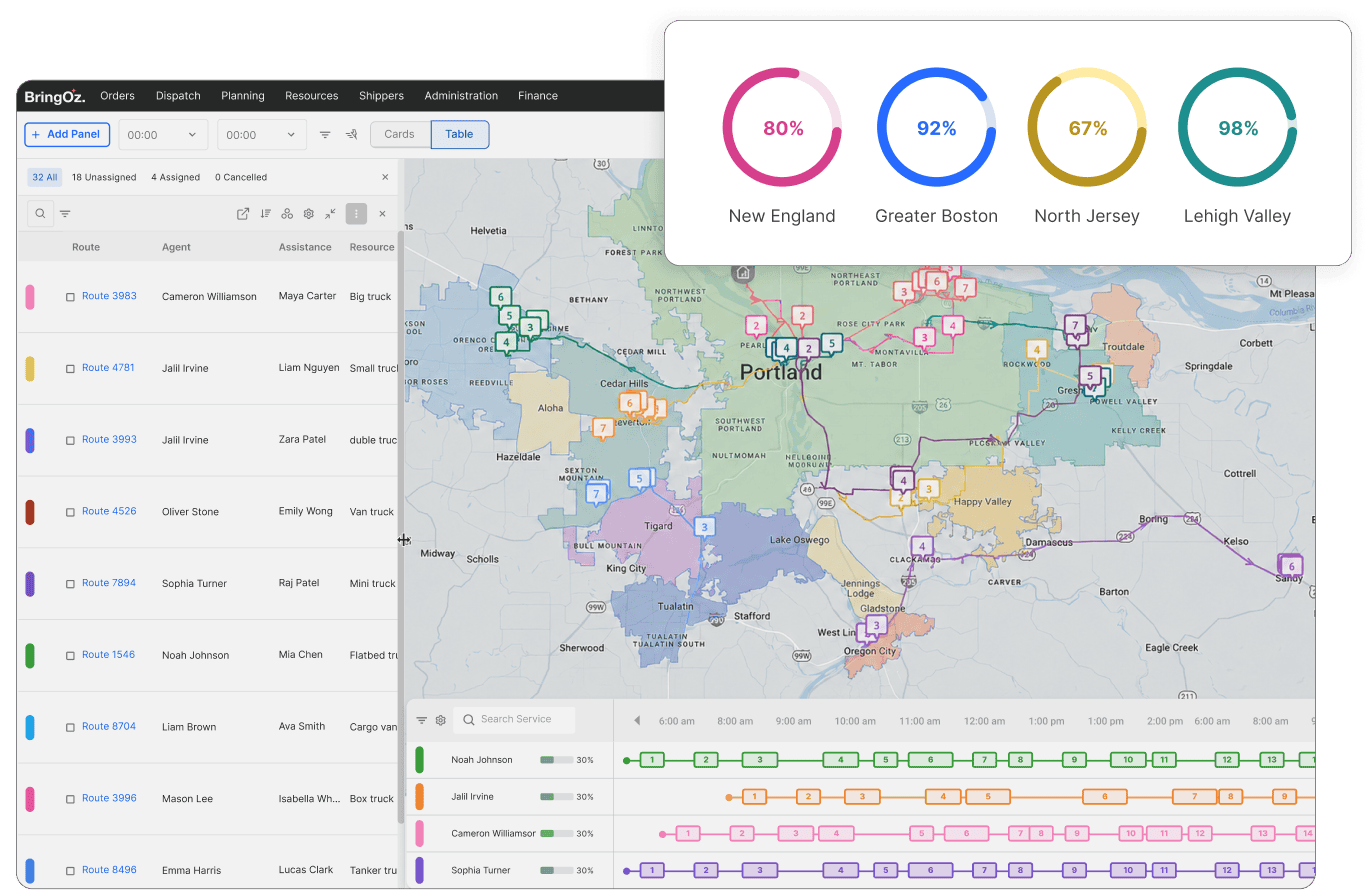
Task: Select the checkbox for Route 3996
Action: coord(70,799)
